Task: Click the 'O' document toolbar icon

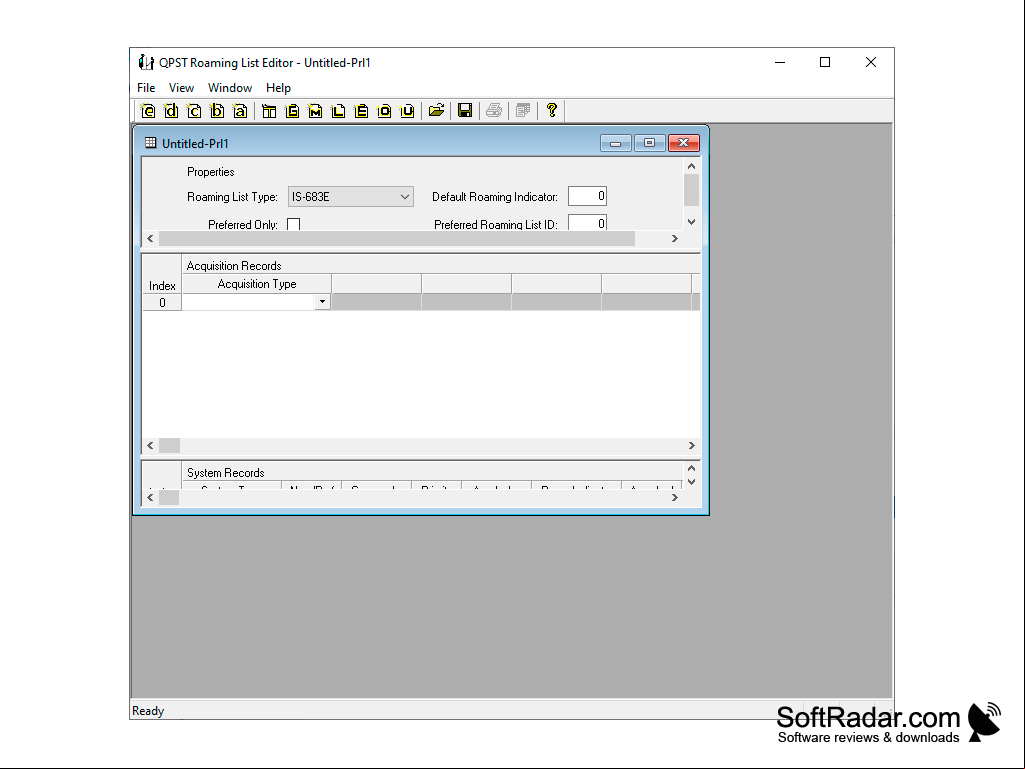Action: point(384,111)
